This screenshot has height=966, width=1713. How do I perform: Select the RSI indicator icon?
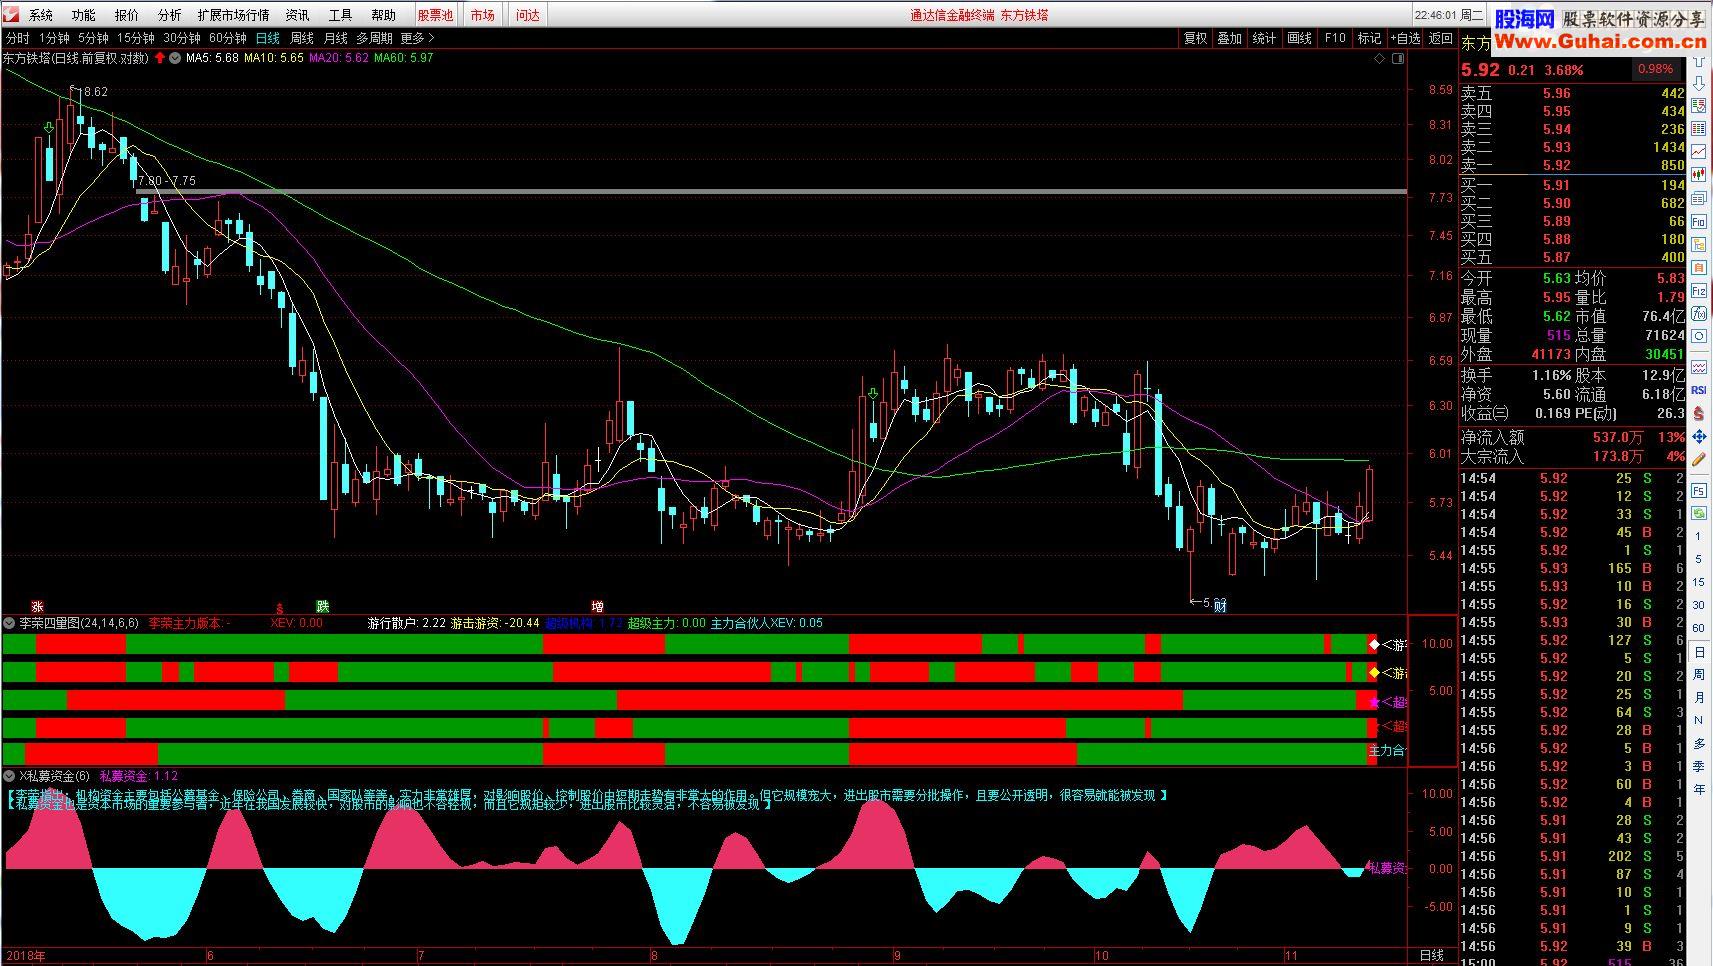pyautogui.click(x=1698, y=389)
